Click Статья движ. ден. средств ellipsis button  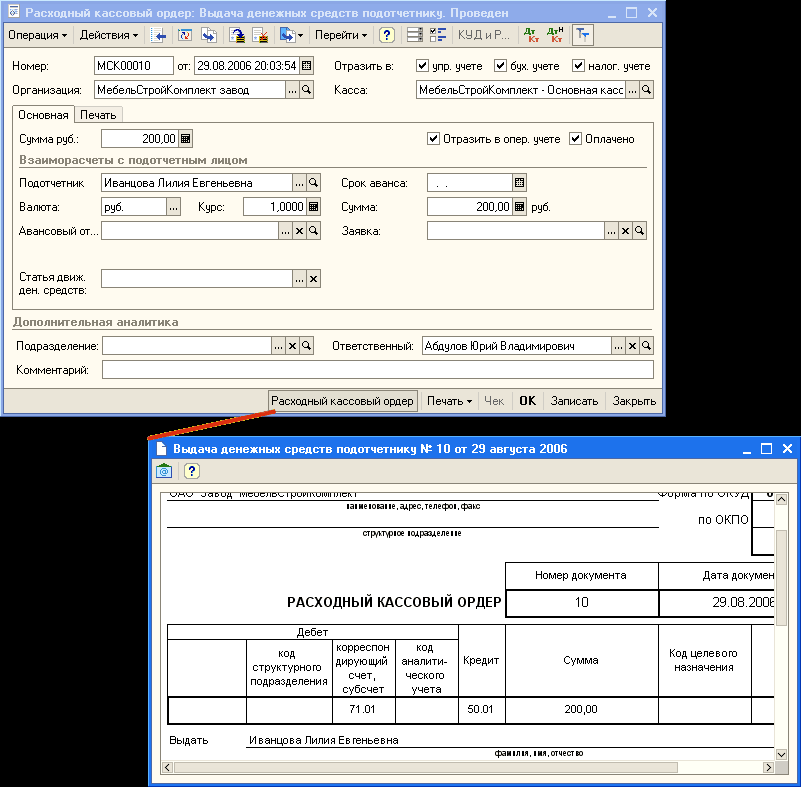pyautogui.click(x=299, y=279)
